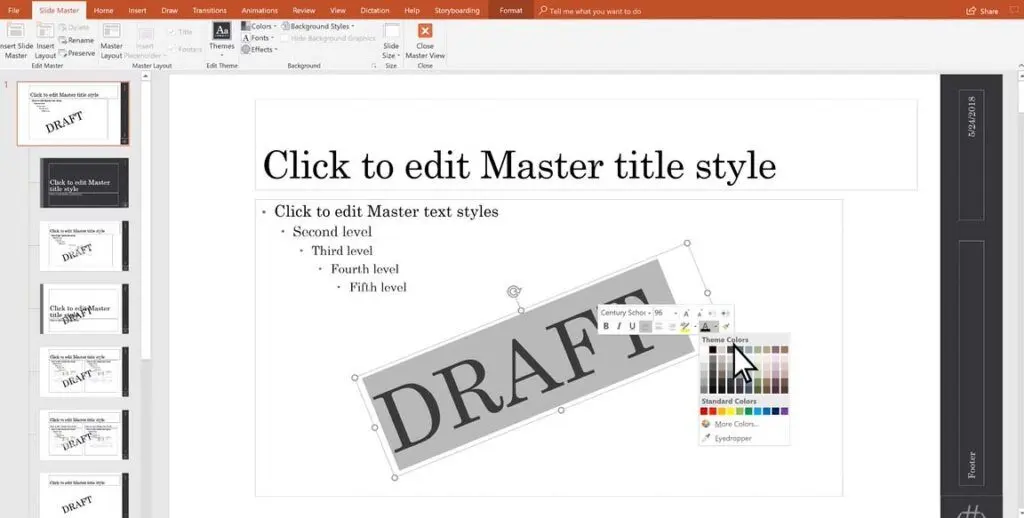The image size is (1024, 518).
Task: Click the Decrease Font Size icon
Action: click(x=699, y=313)
